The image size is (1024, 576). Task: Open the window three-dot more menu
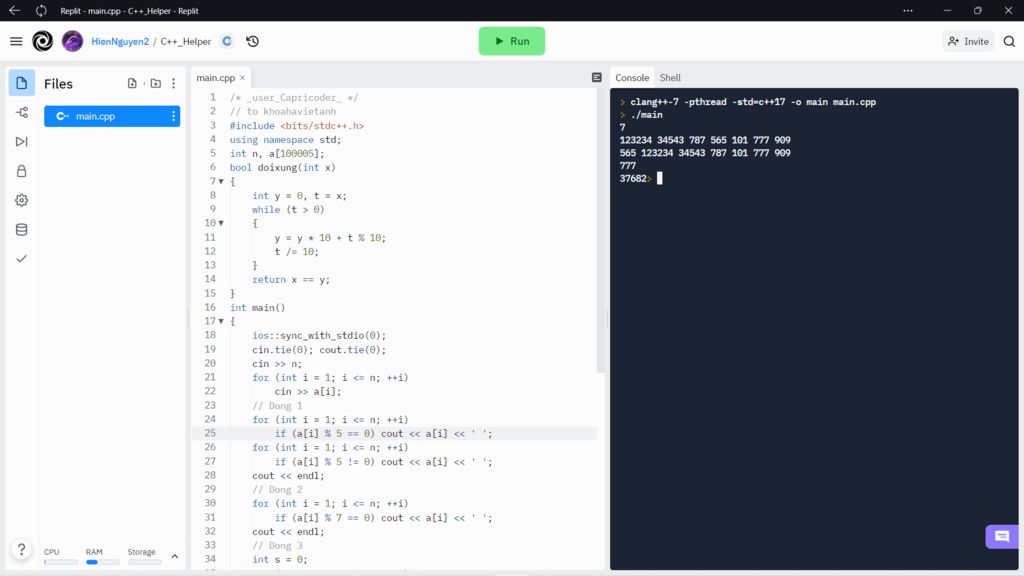(908, 10)
